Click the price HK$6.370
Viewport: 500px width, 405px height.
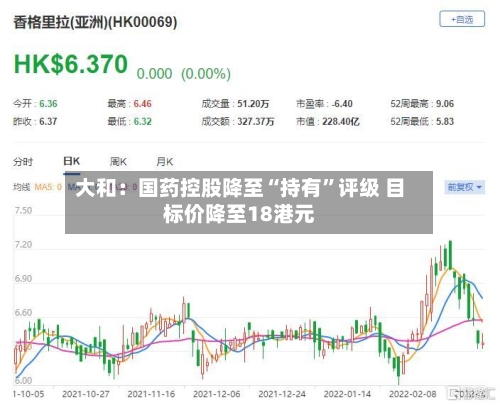pyautogui.click(x=71, y=64)
